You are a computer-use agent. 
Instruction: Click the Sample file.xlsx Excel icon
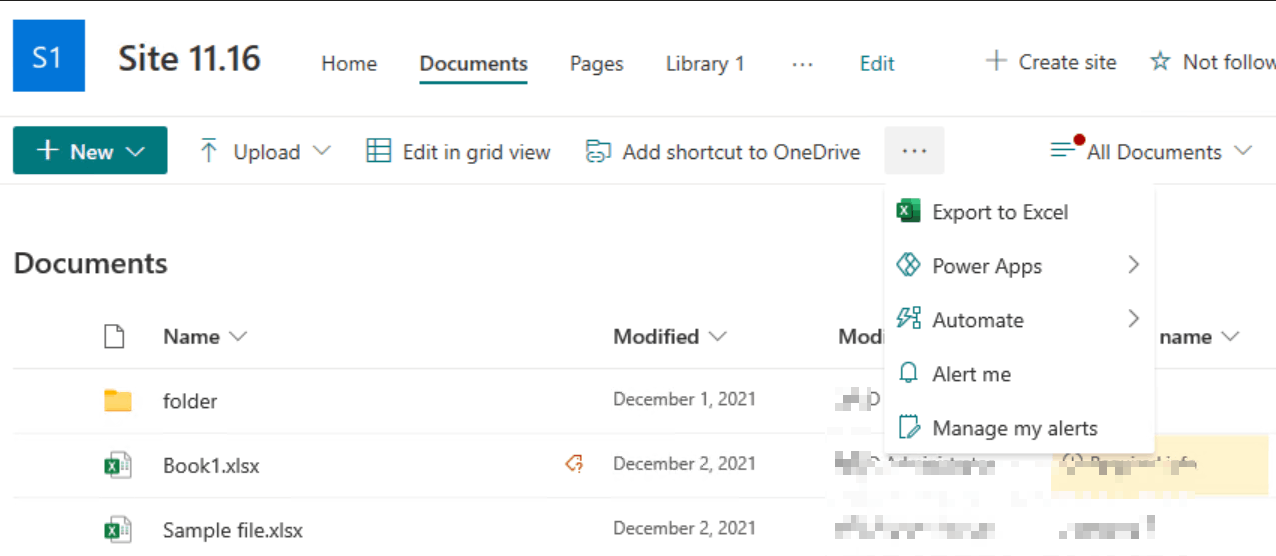118,529
